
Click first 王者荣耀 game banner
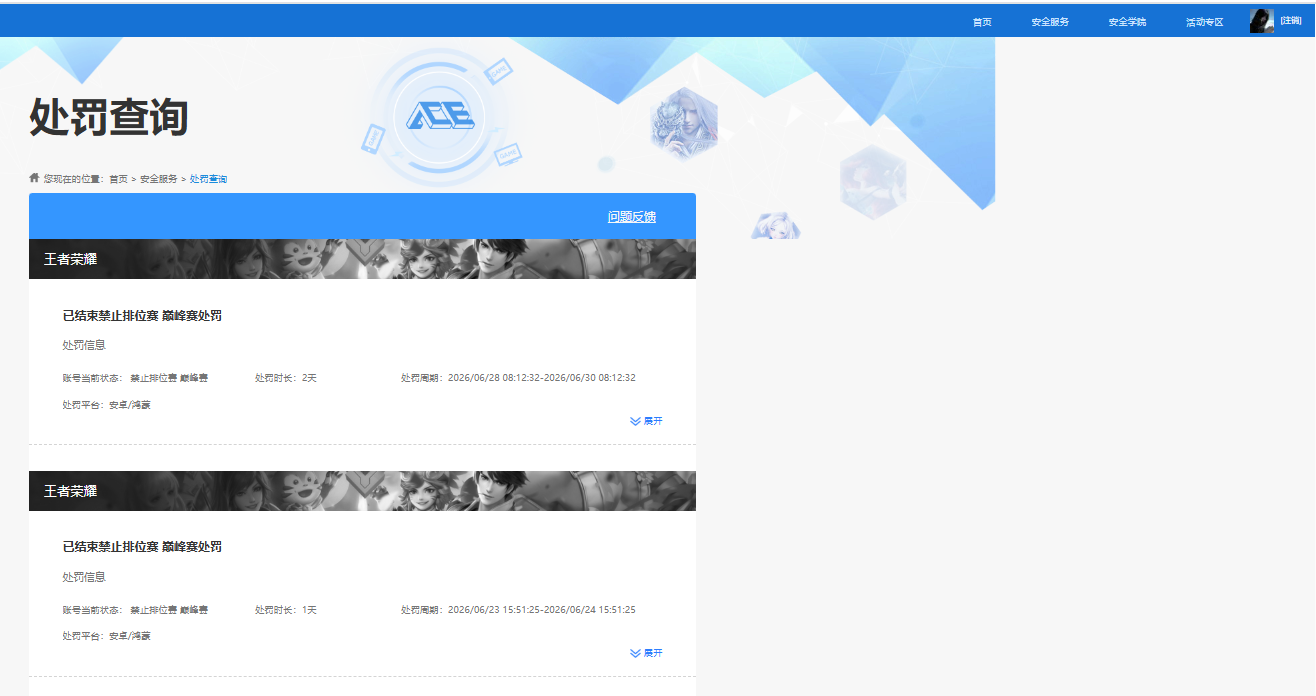pyautogui.click(x=362, y=259)
